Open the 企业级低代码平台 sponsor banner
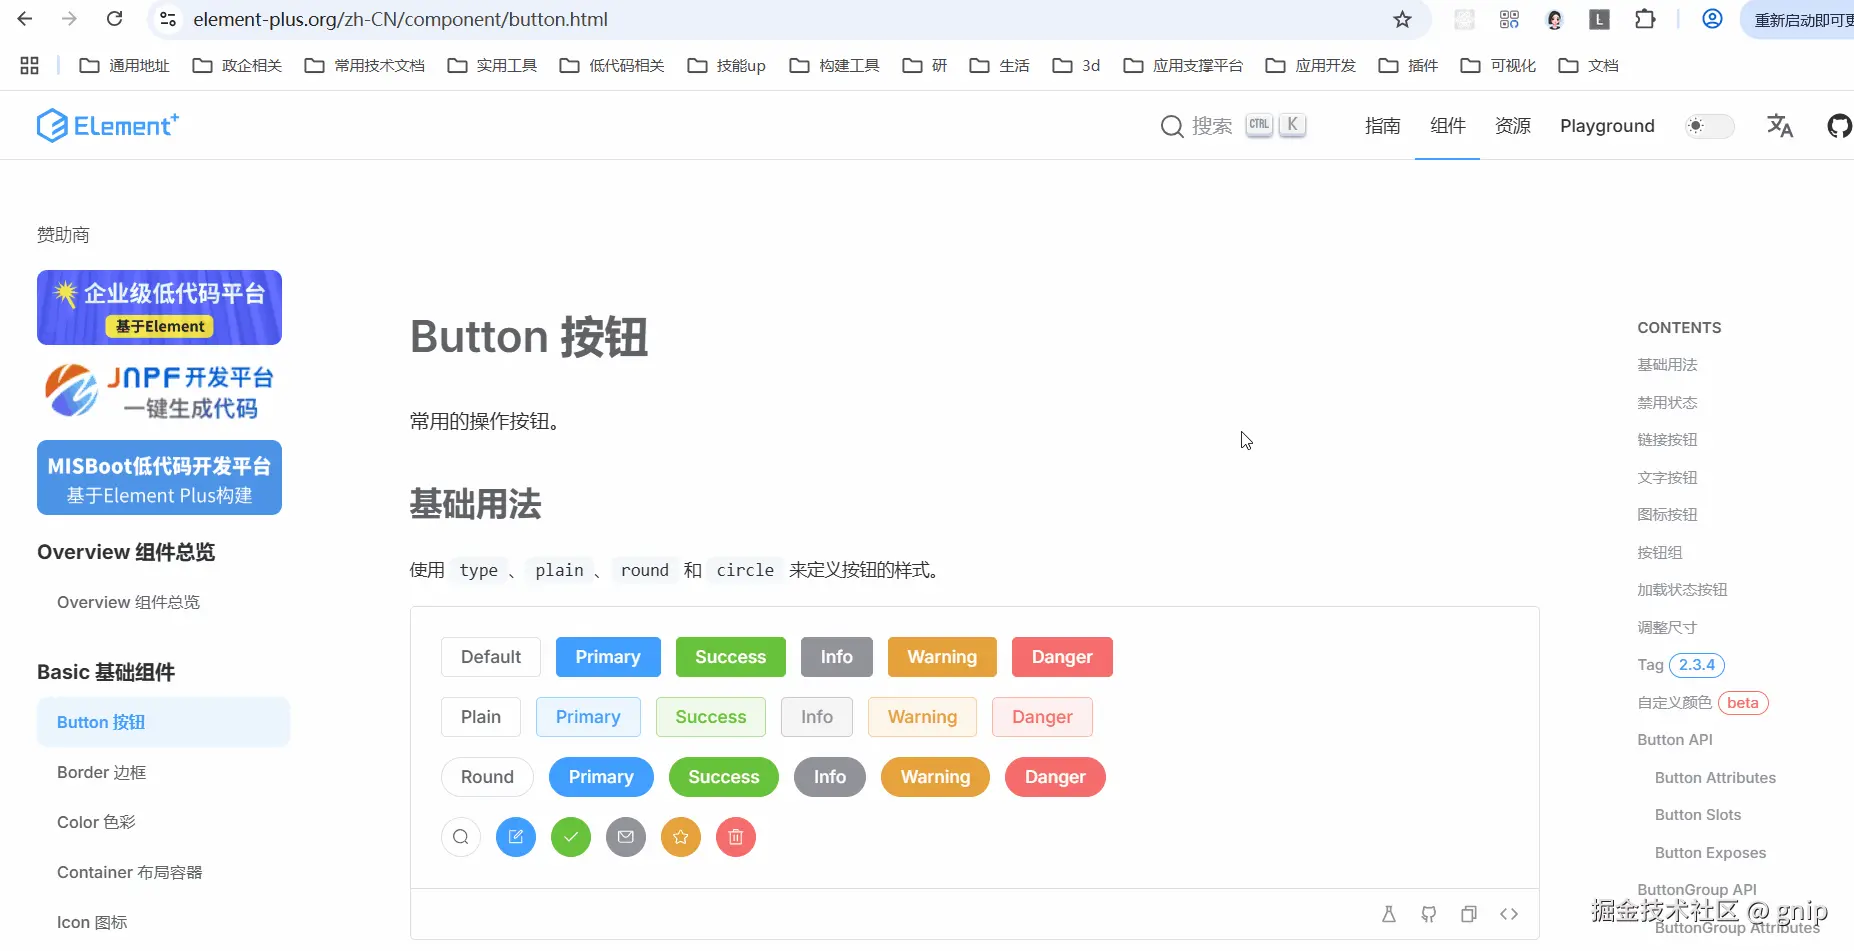This screenshot has height=951, width=1854. point(159,307)
